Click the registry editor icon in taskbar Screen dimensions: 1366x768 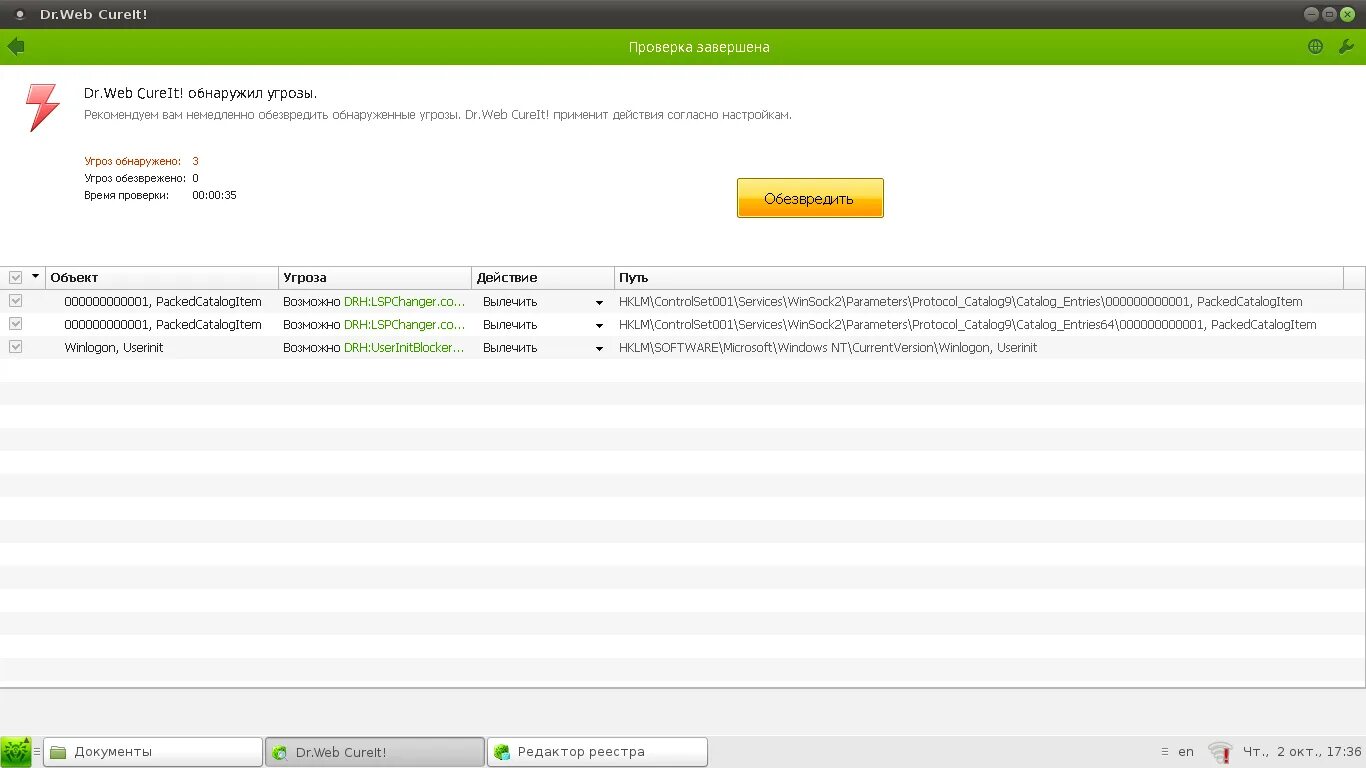click(x=502, y=752)
